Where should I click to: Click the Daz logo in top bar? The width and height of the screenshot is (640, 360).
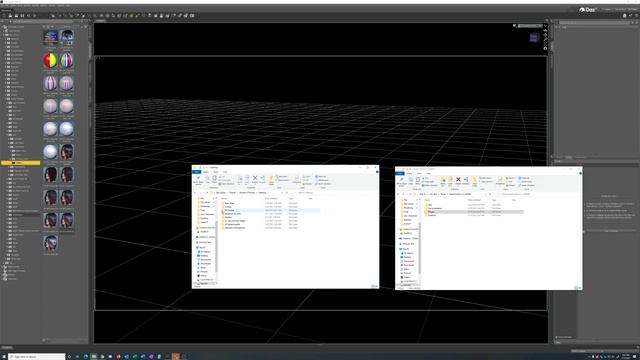click(x=588, y=9)
